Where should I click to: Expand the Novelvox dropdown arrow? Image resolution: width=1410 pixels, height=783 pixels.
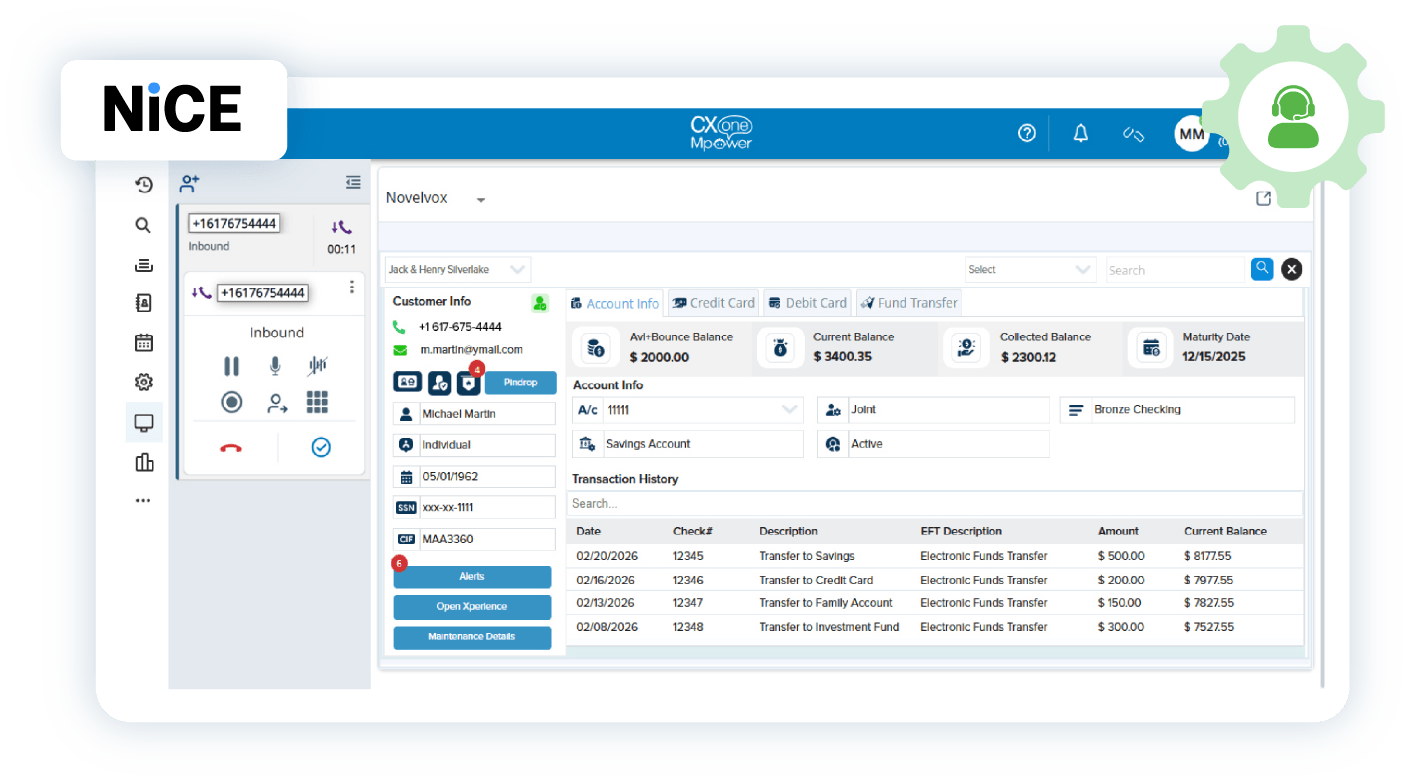point(481,200)
